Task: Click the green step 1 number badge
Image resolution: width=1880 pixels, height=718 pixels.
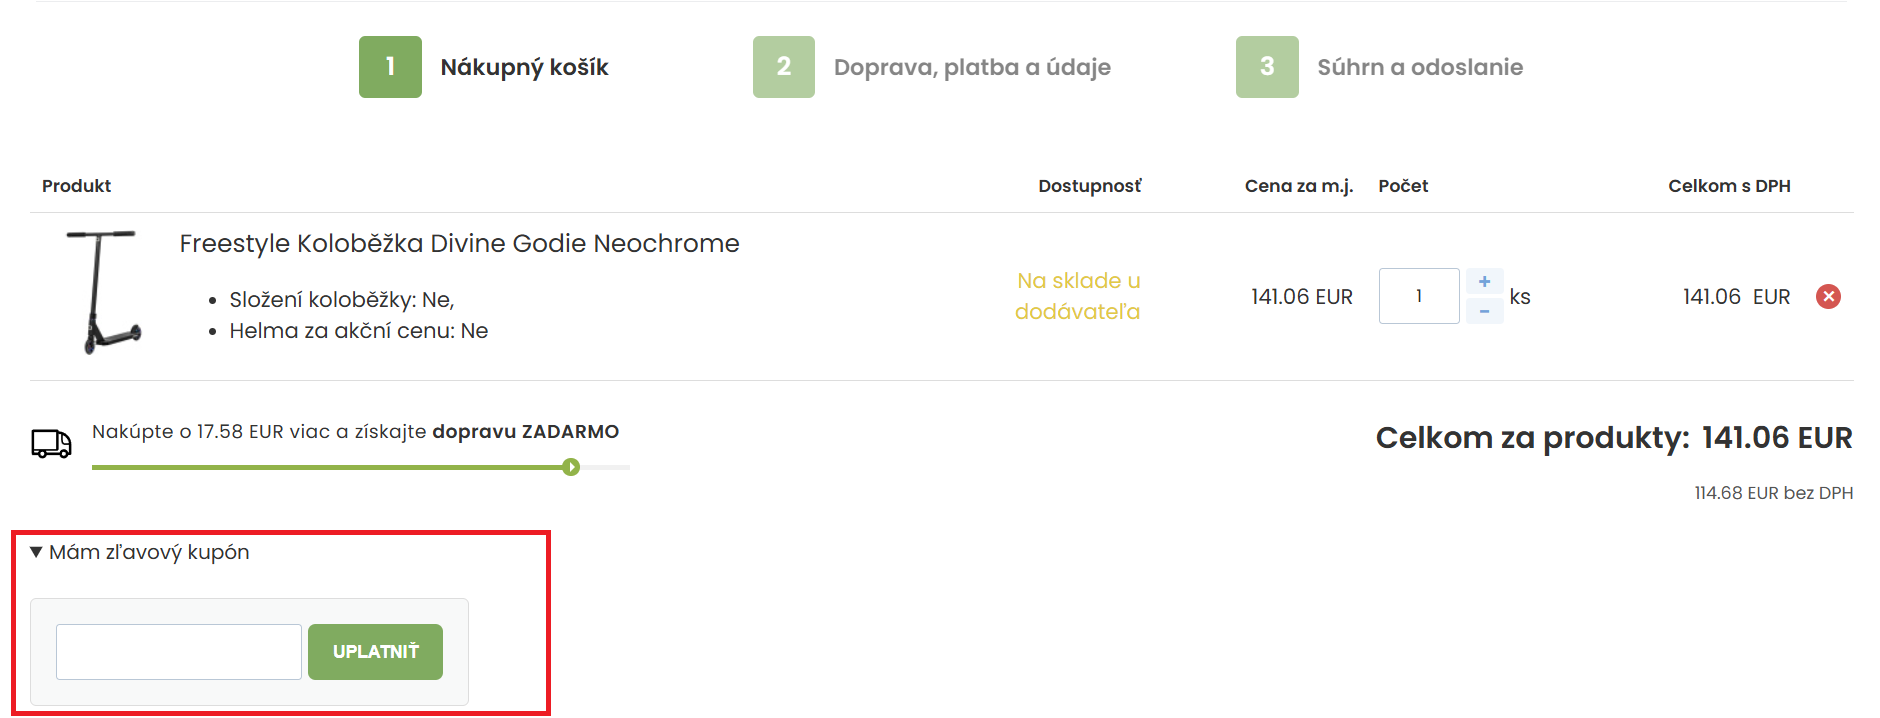Action: [x=390, y=67]
